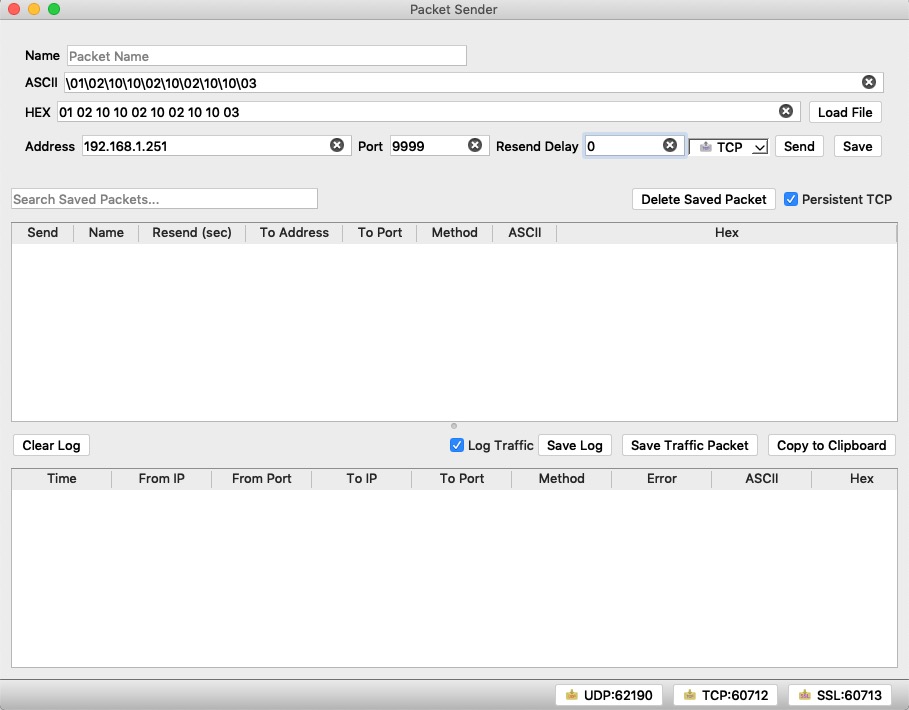Sort saved packets by Resend (sec) column

point(192,232)
